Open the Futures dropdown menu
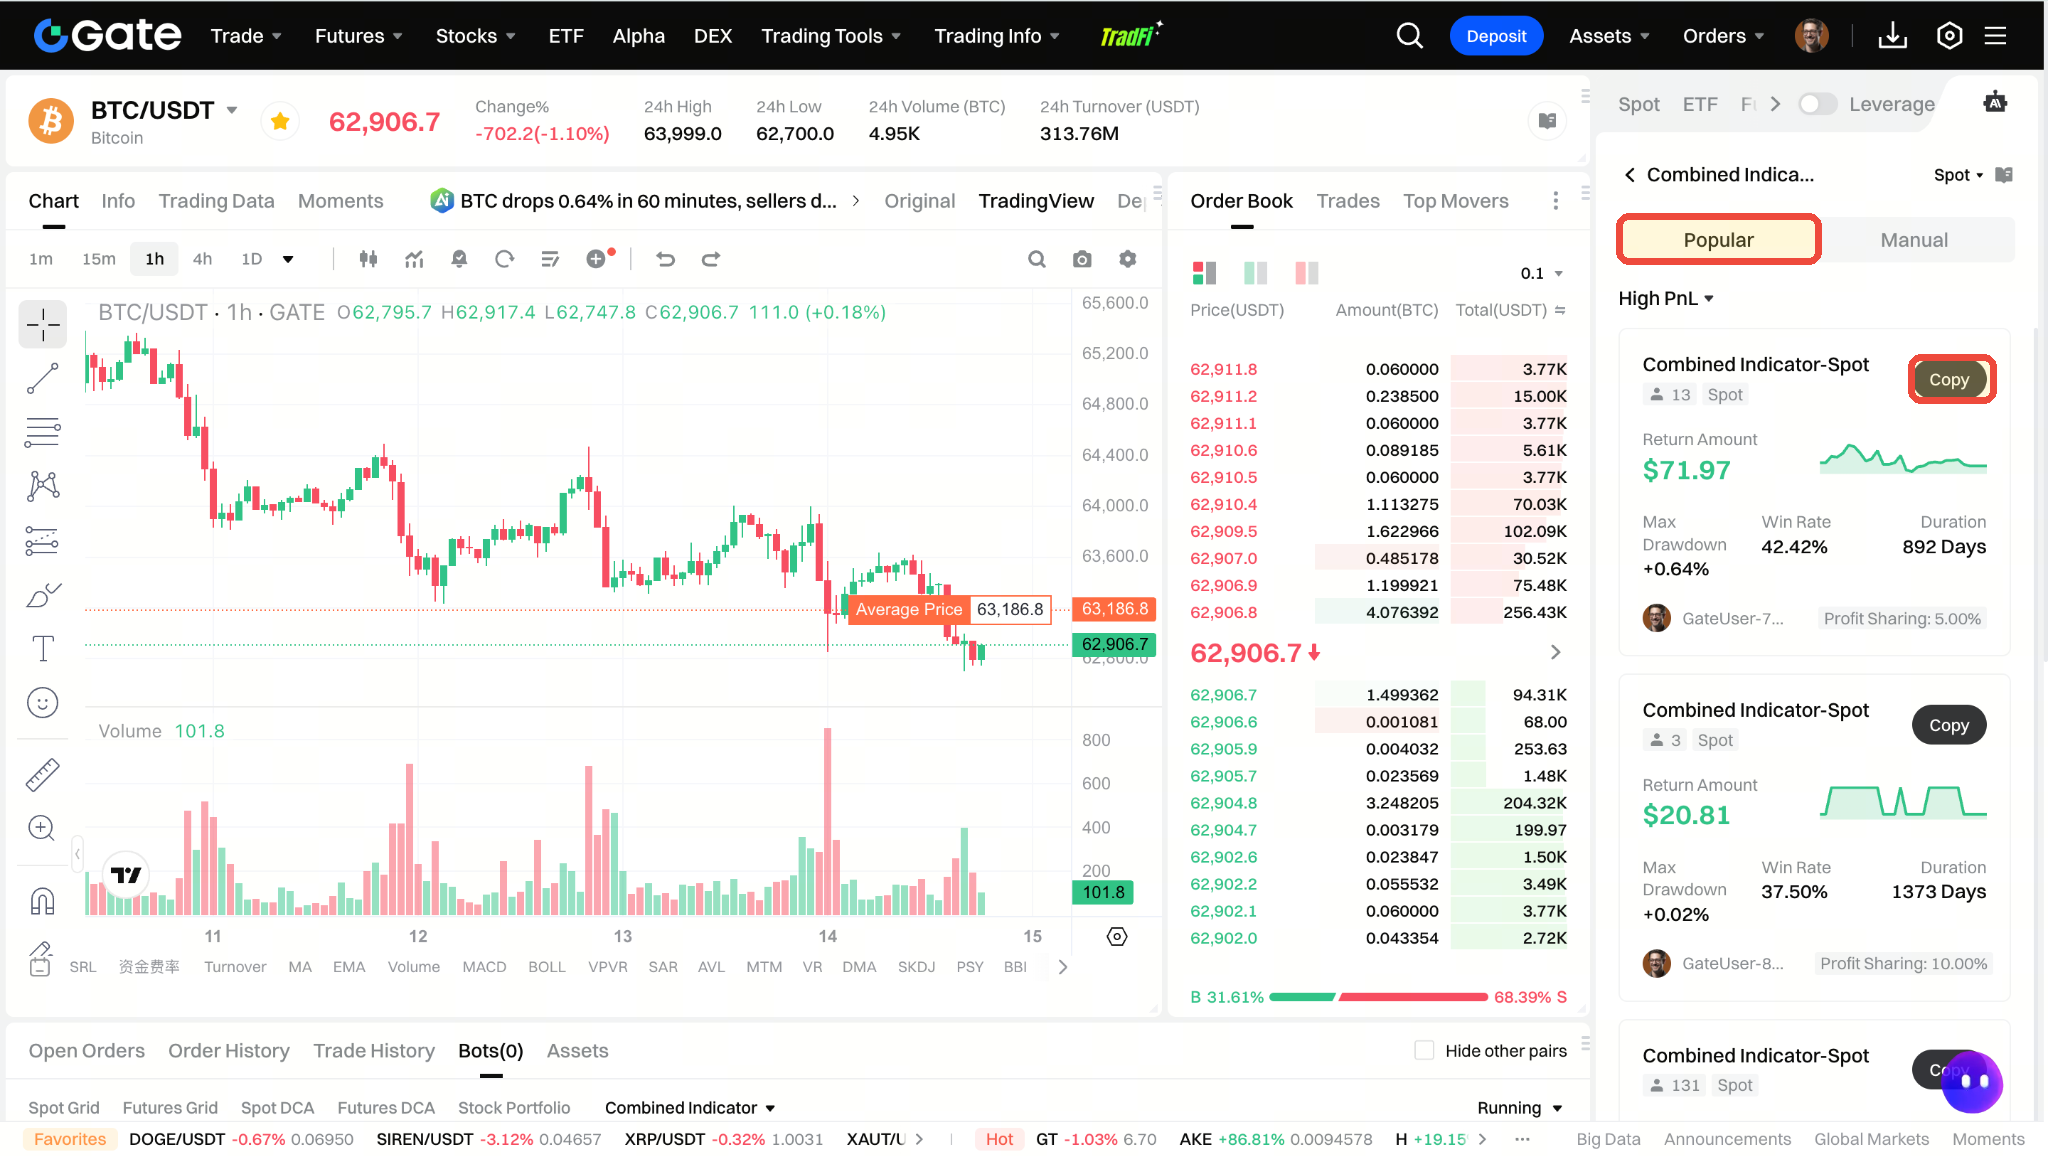This screenshot has height=1156, width=2048. point(359,36)
